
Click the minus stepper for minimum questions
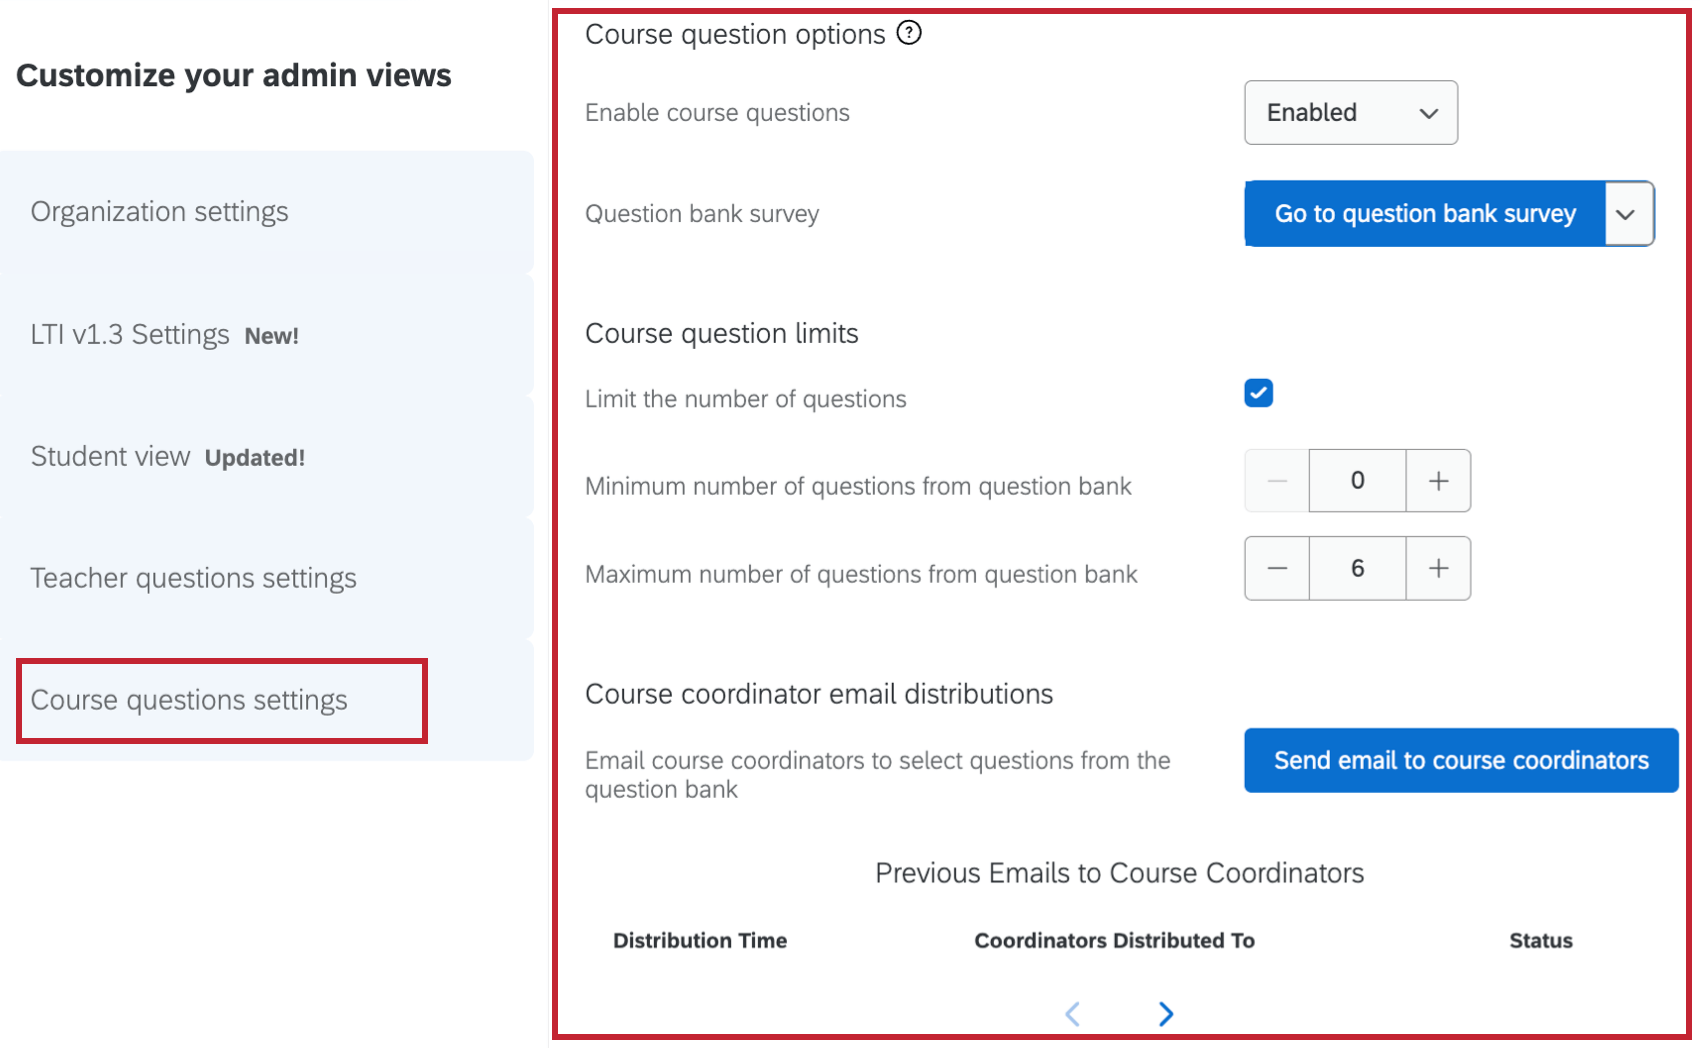click(1276, 480)
